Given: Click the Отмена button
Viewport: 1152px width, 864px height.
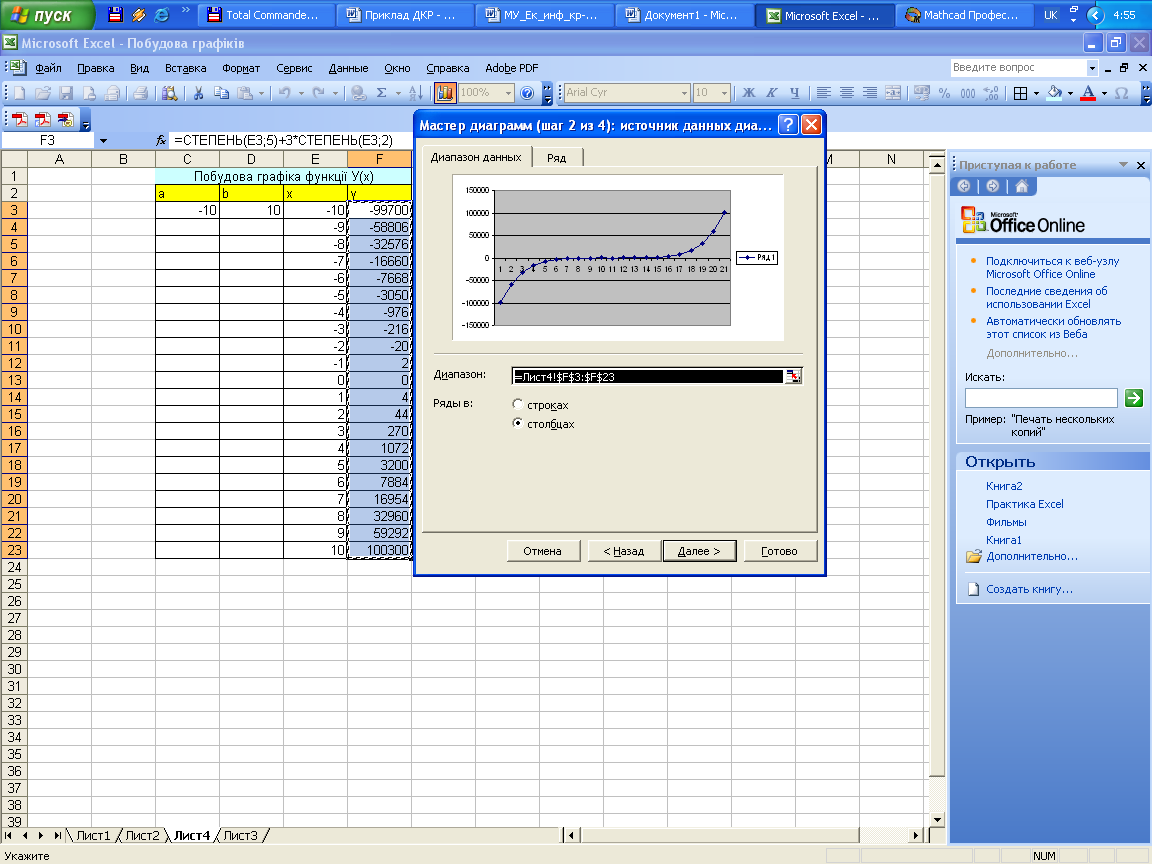Looking at the screenshot, I should coord(542,551).
